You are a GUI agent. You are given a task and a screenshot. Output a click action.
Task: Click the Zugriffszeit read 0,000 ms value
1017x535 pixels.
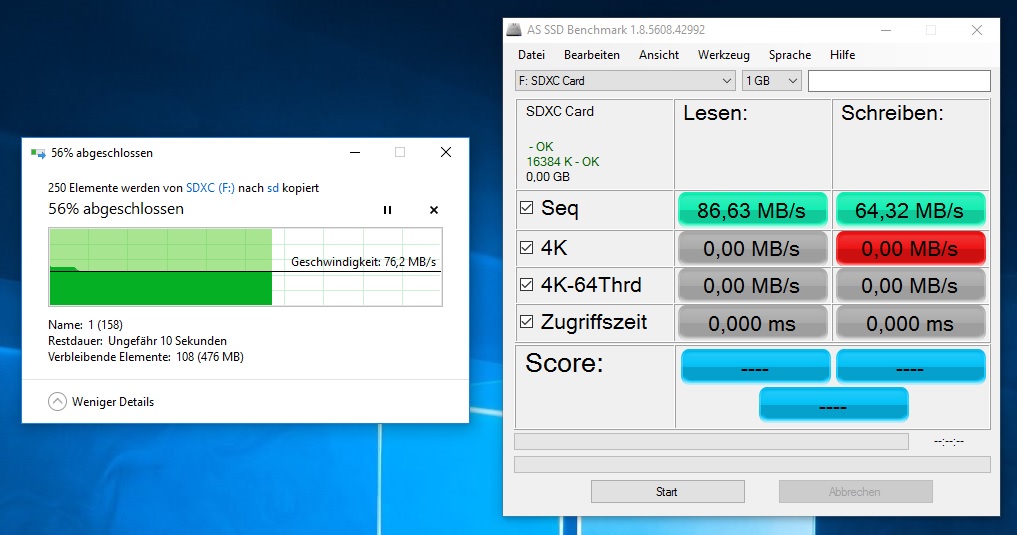pyautogui.click(x=752, y=323)
